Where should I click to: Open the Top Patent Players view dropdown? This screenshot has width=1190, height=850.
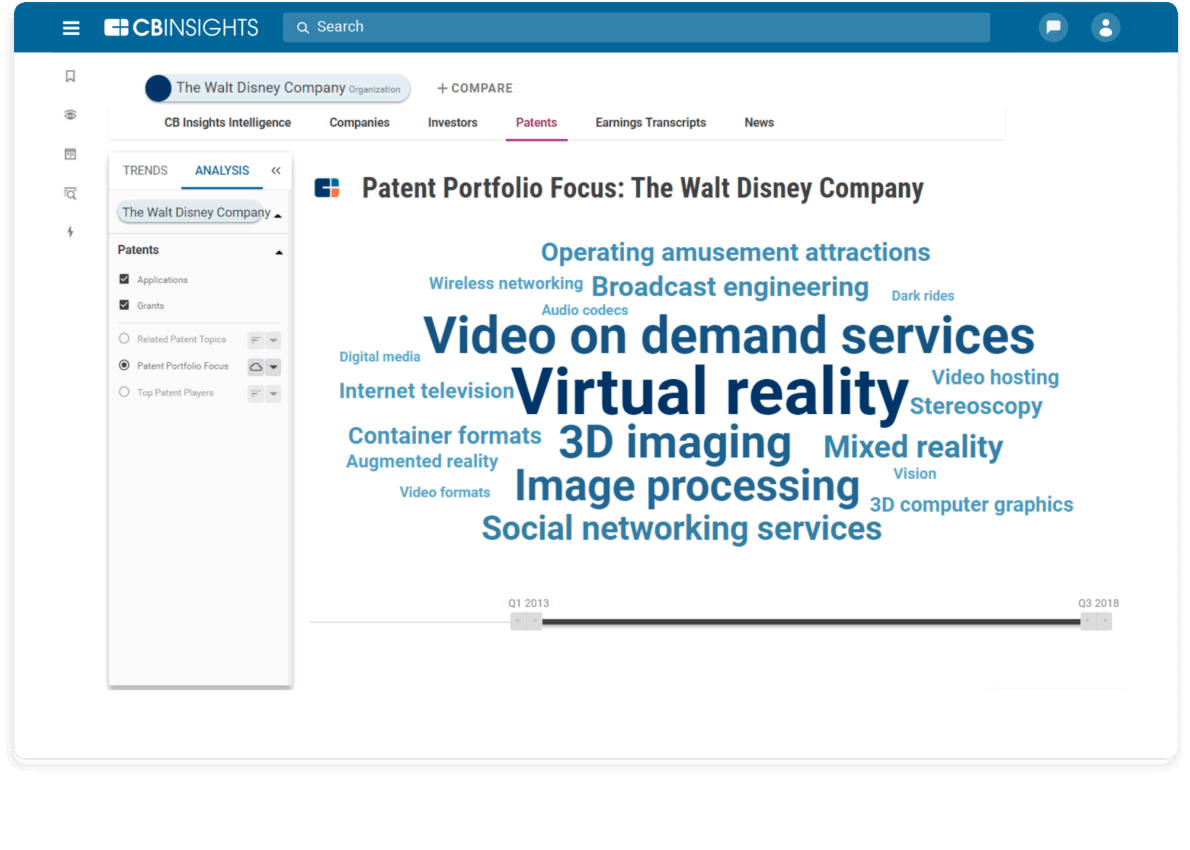tap(273, 393)
